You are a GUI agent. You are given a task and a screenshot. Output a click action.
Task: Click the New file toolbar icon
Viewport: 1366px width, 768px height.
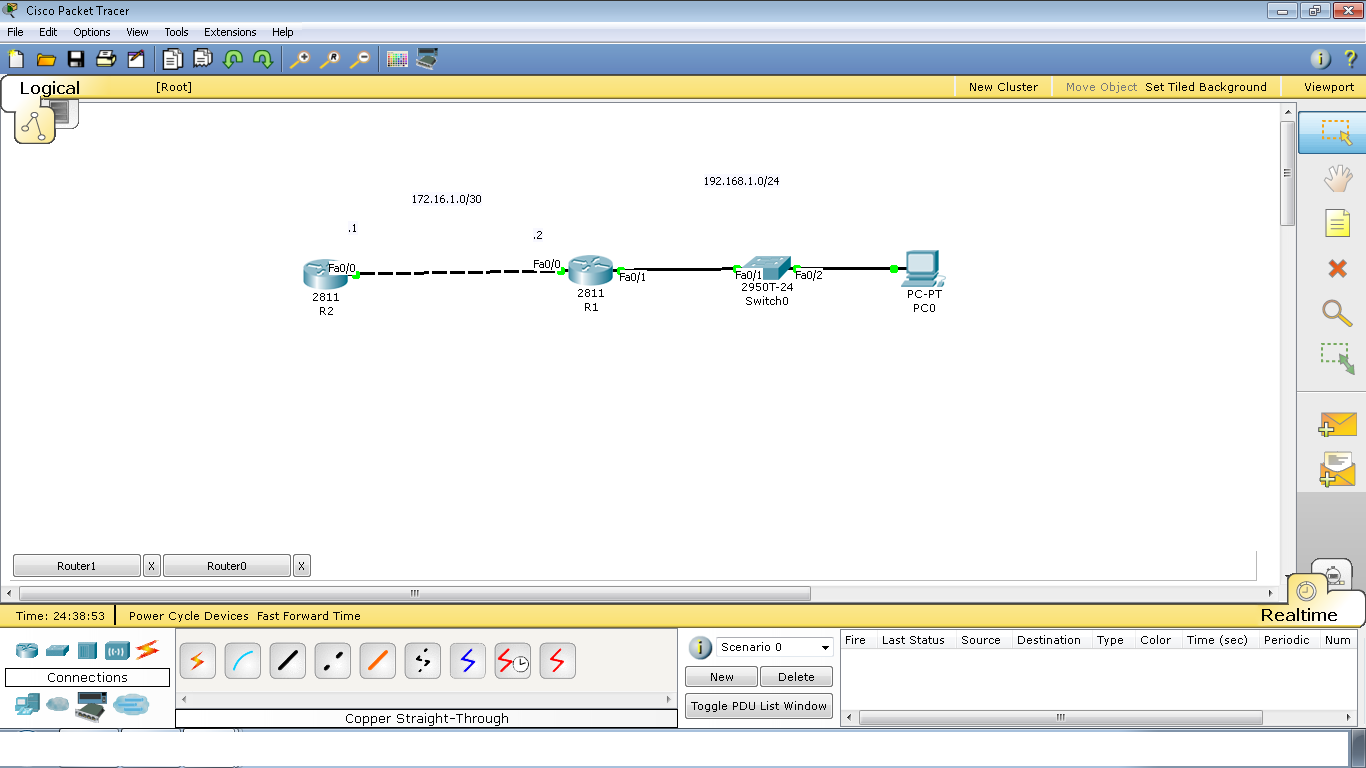point(16,59)
